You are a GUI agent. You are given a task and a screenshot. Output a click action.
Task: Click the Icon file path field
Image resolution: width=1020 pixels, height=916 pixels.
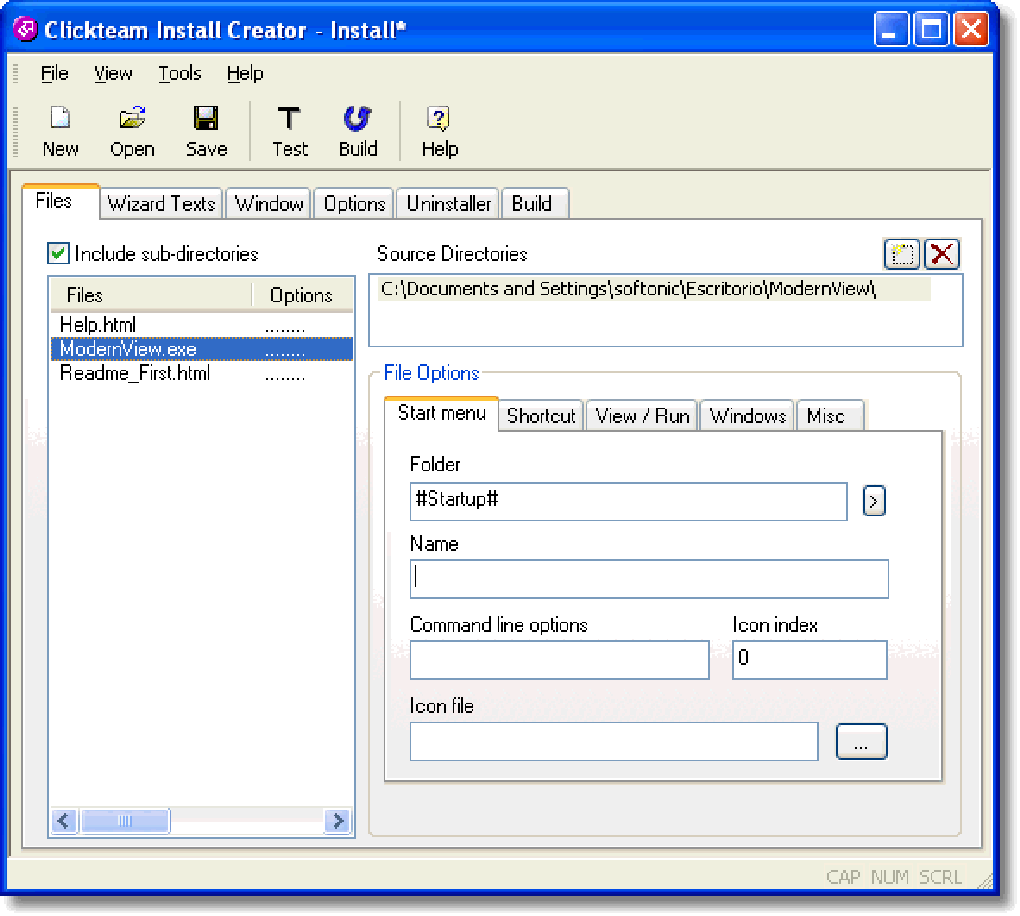[614, 741]
